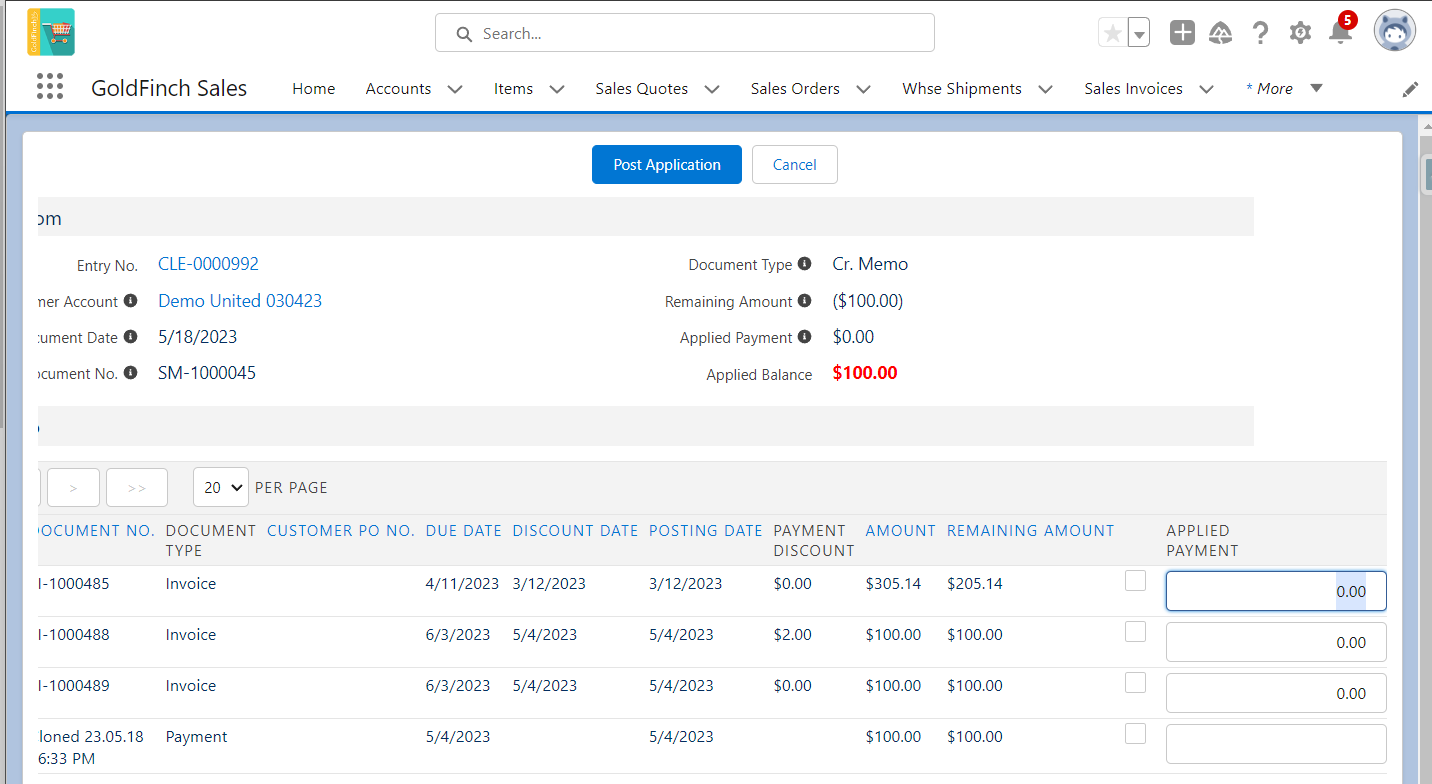This screenshot has height=784, width=1432.
Task: Open the Demo United 030423 account link
Action: coord(240,301)
